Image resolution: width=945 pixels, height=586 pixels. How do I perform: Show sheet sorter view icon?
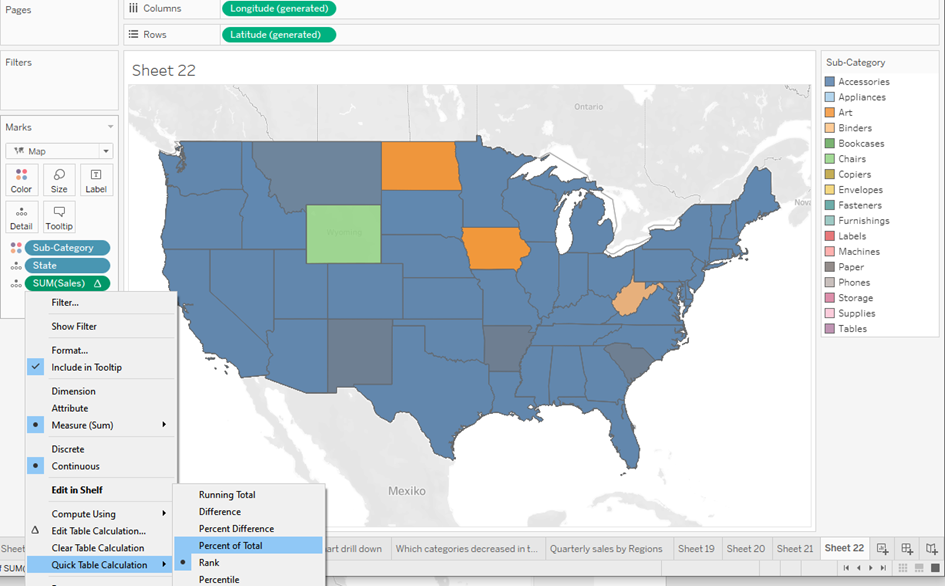coord(903,568)
